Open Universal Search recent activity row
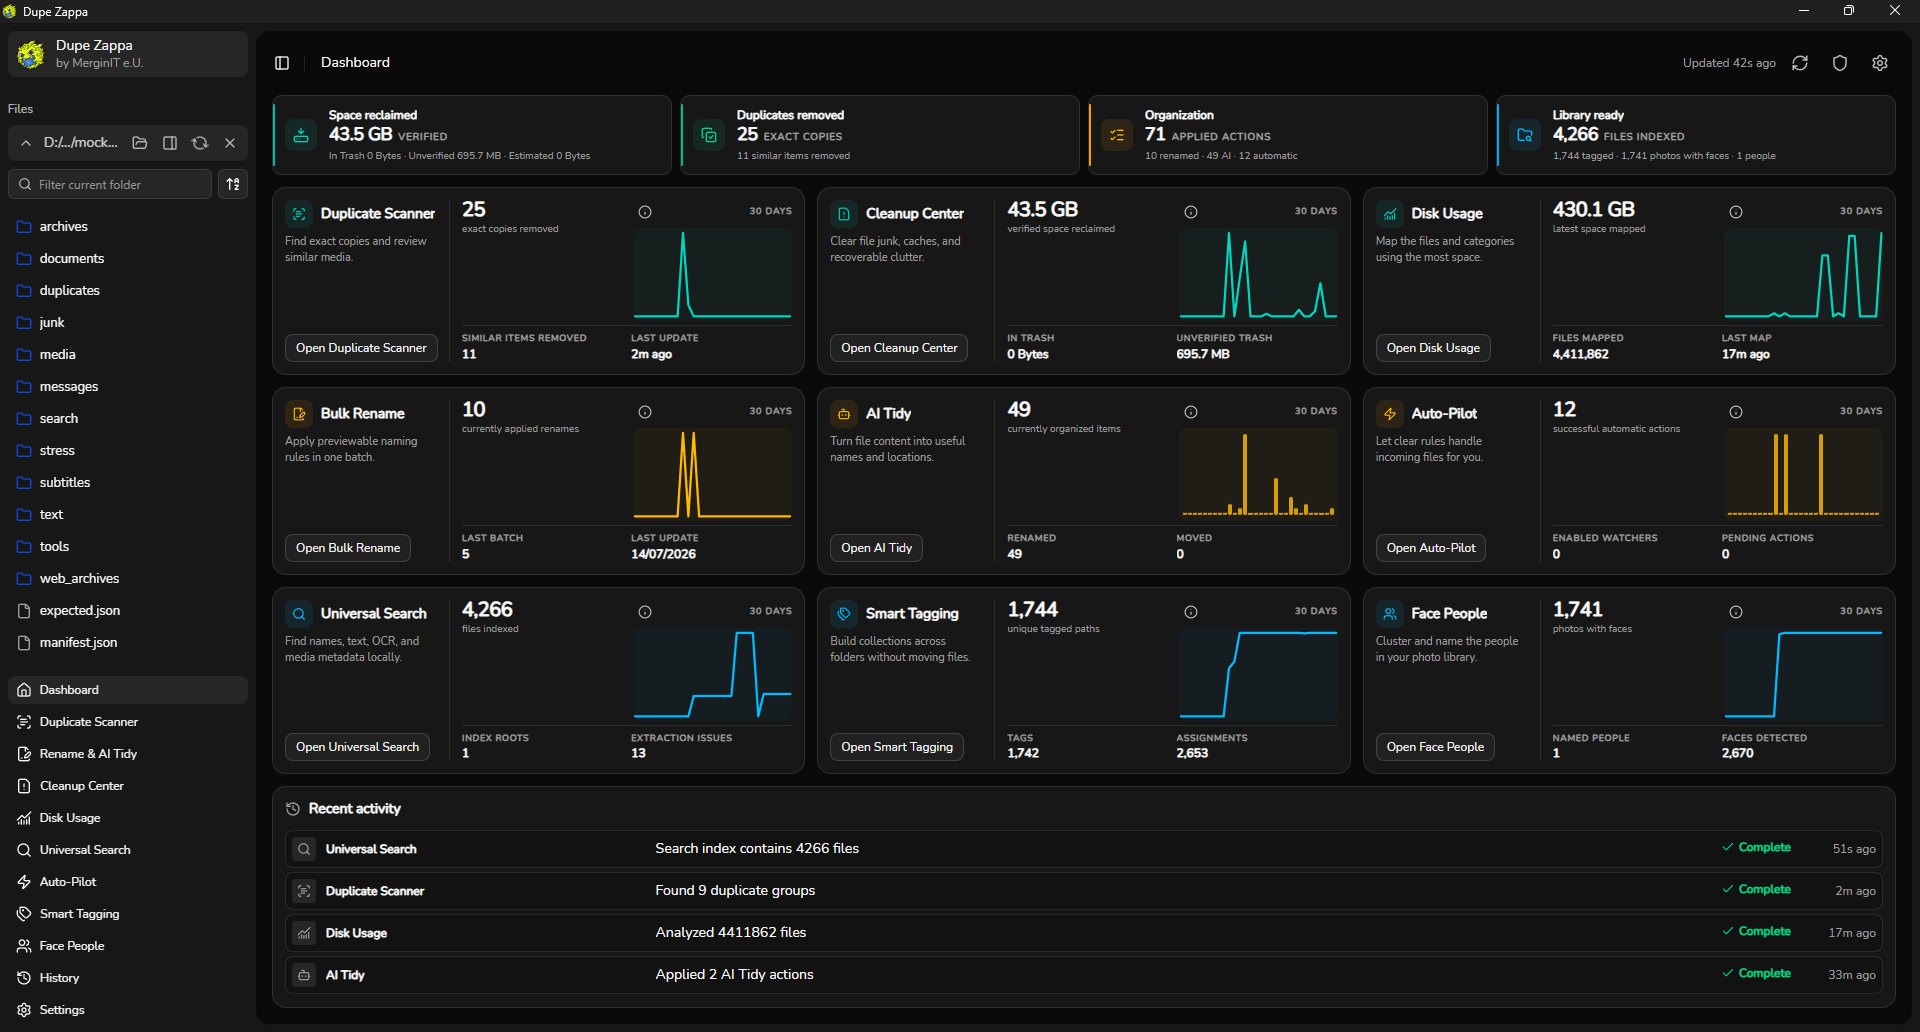Viewport: 1920px width, 1032px height. point(1083,849)
